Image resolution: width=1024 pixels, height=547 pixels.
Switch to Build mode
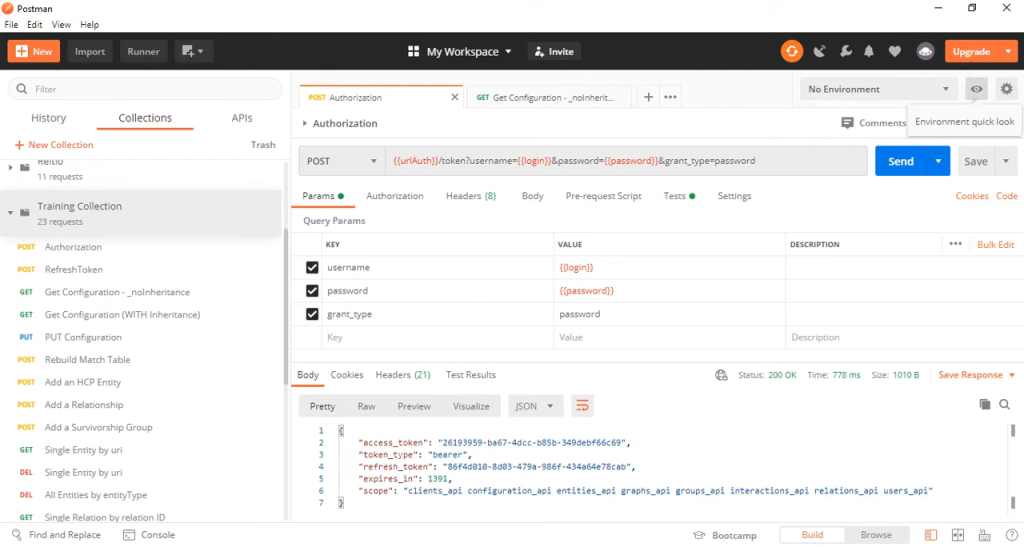tap(812, 535)
